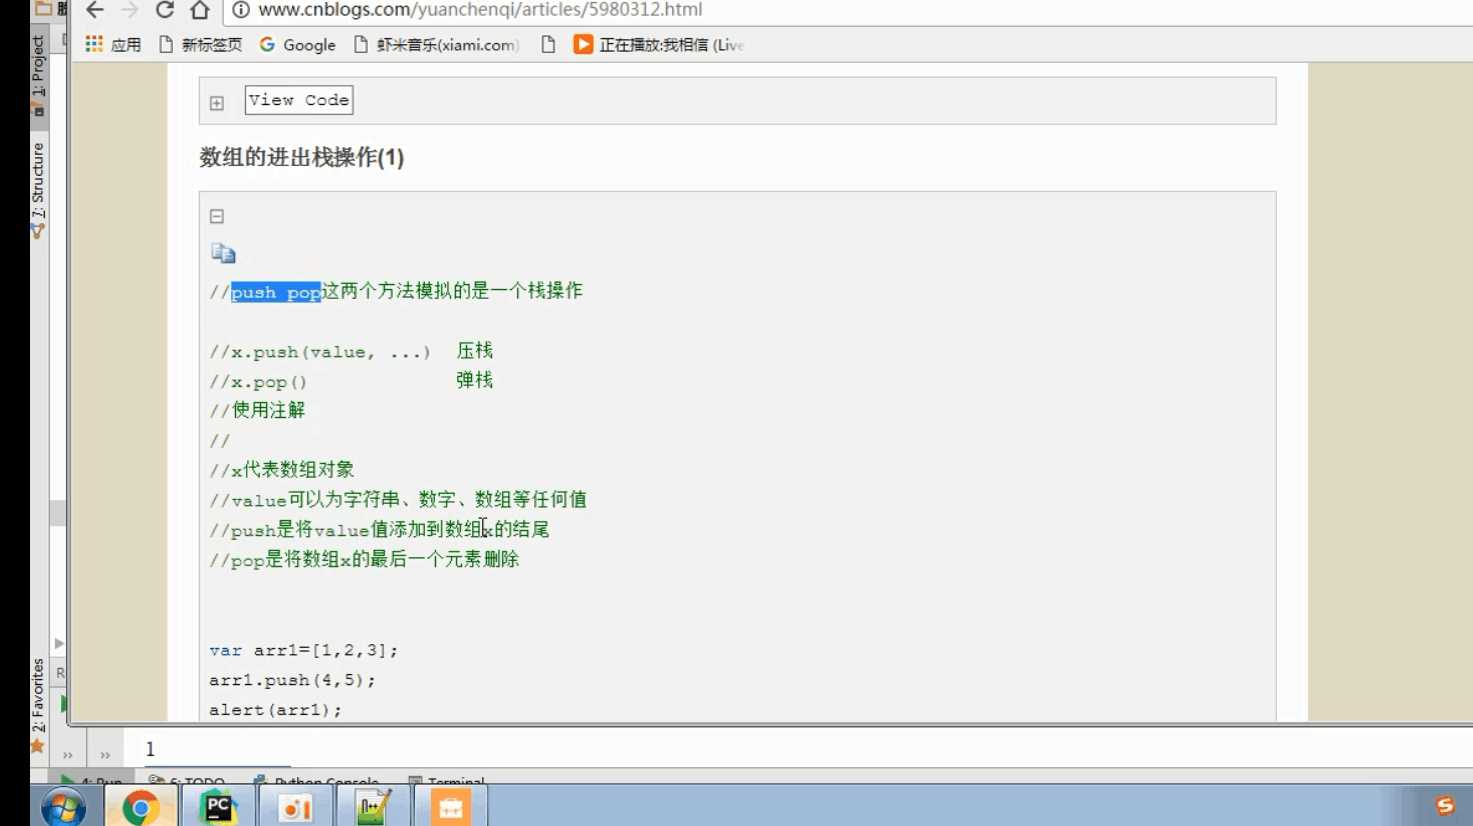
Task: Click the '//push是将value值添加到数组' line
Action: pyautogui.click(x=379, y=530)
